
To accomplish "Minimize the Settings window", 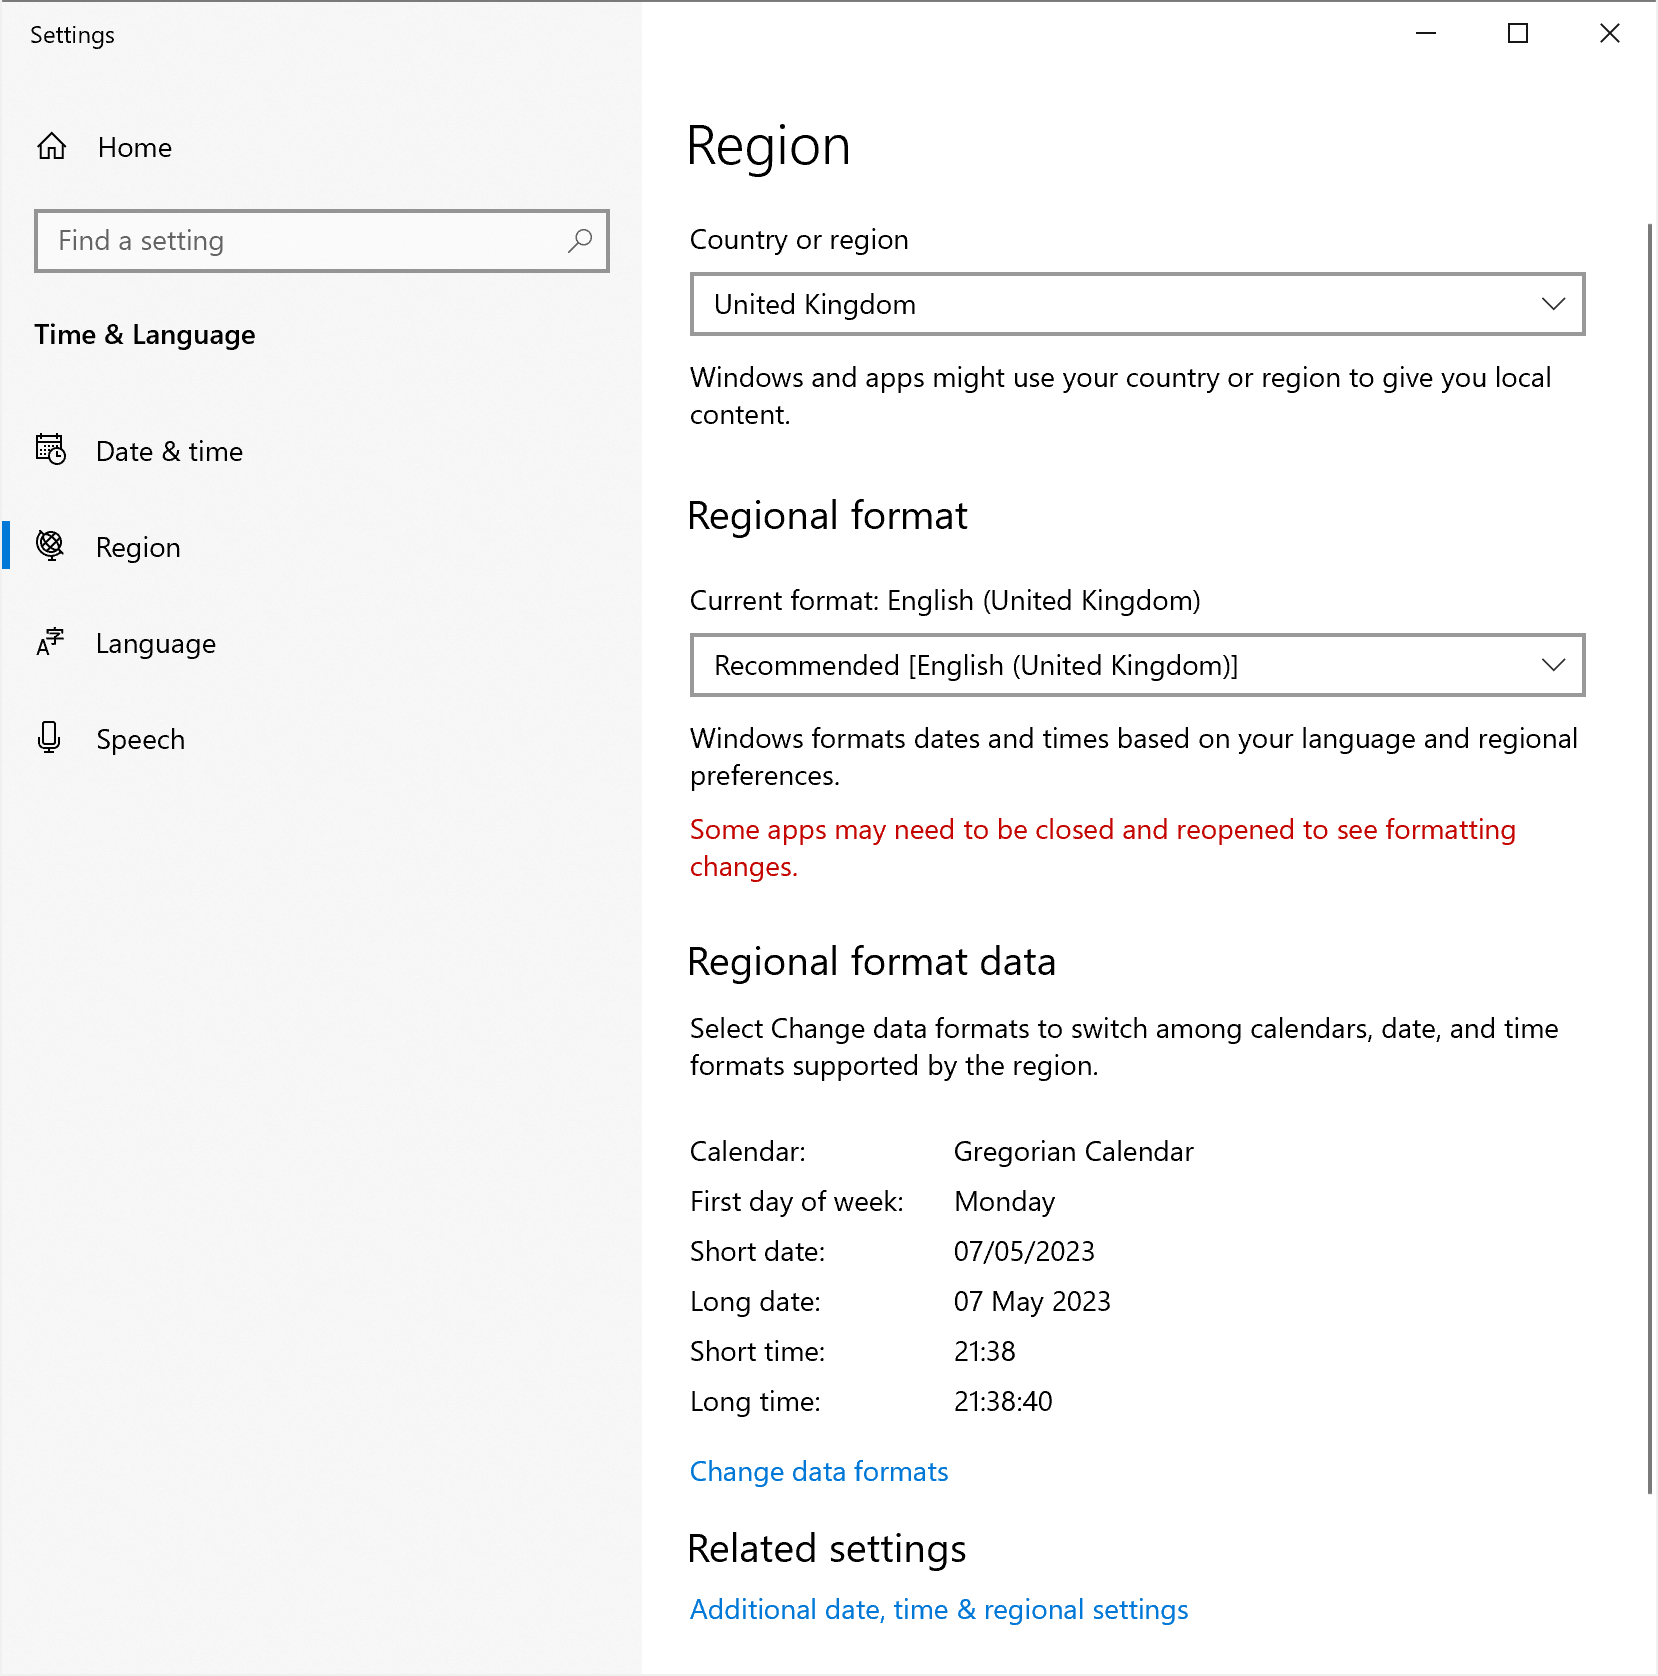I will pyautogui.click(x=1426, y=33).
